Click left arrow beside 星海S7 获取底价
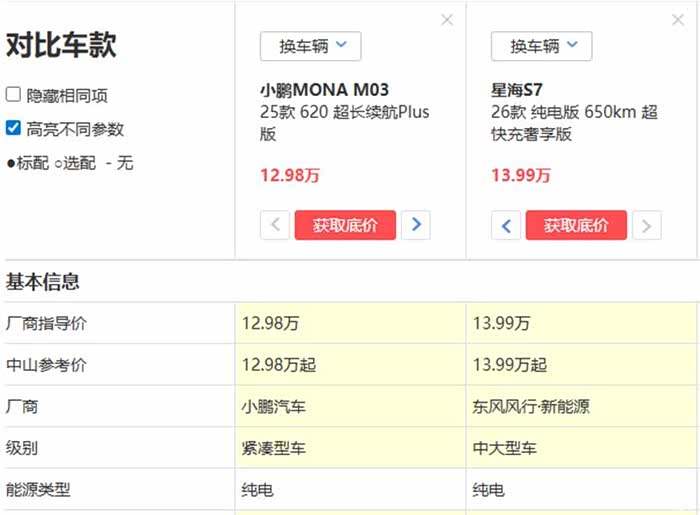700x515 pixels. click(x=506, y=225)
